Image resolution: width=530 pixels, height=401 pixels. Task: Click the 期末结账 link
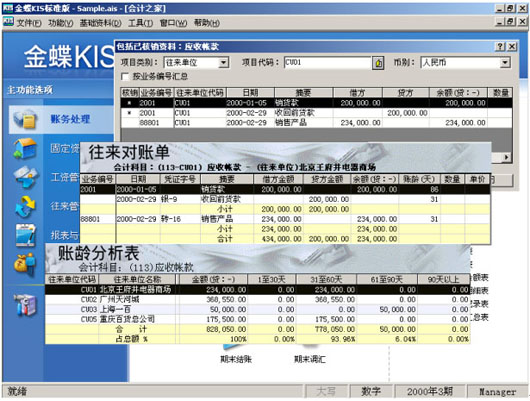coord(236,359)
